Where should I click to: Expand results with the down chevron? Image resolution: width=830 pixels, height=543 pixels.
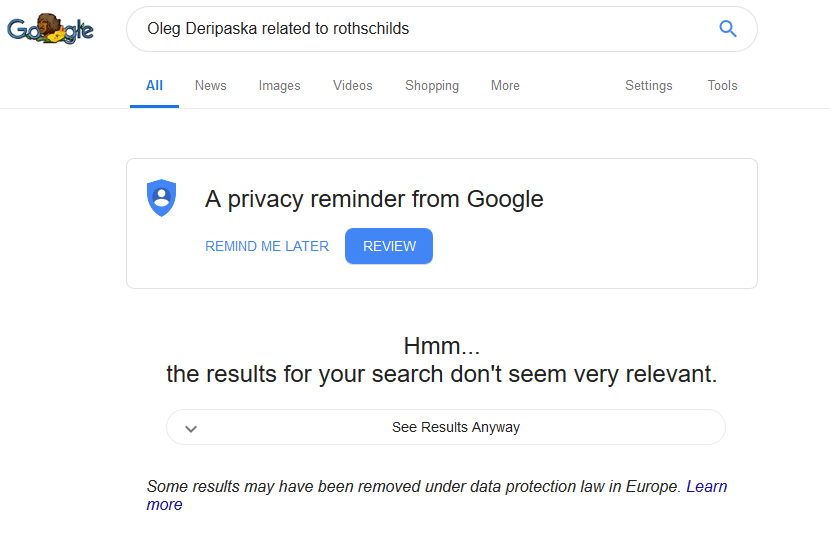tap(191, 428)
